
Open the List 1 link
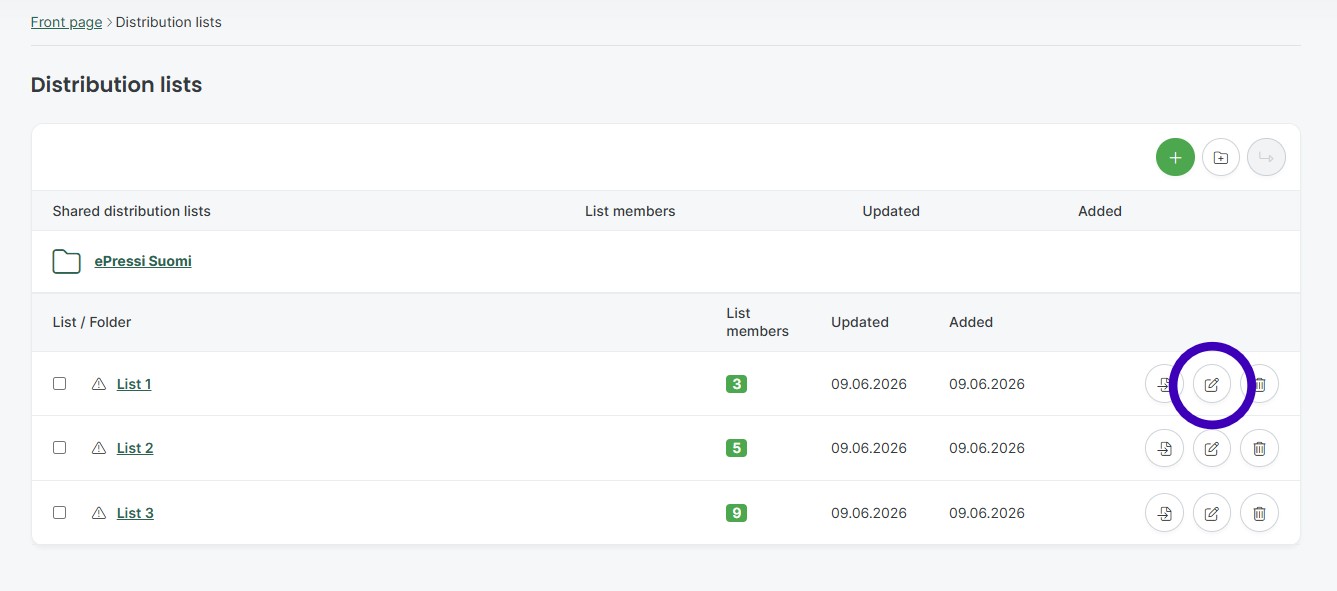tap(134, 384)
